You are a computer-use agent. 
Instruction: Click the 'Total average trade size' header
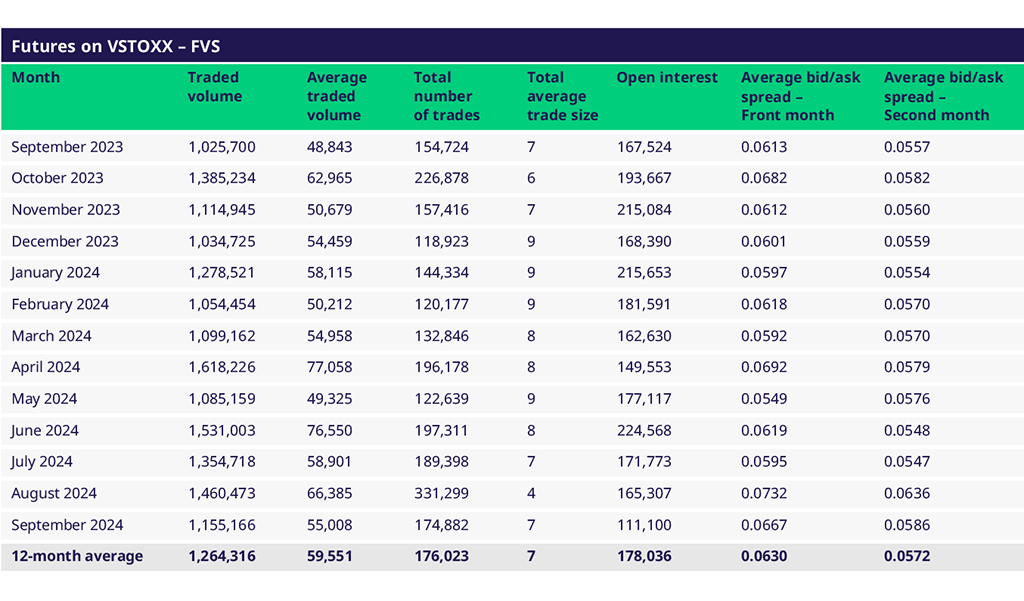tap(562, 96)
